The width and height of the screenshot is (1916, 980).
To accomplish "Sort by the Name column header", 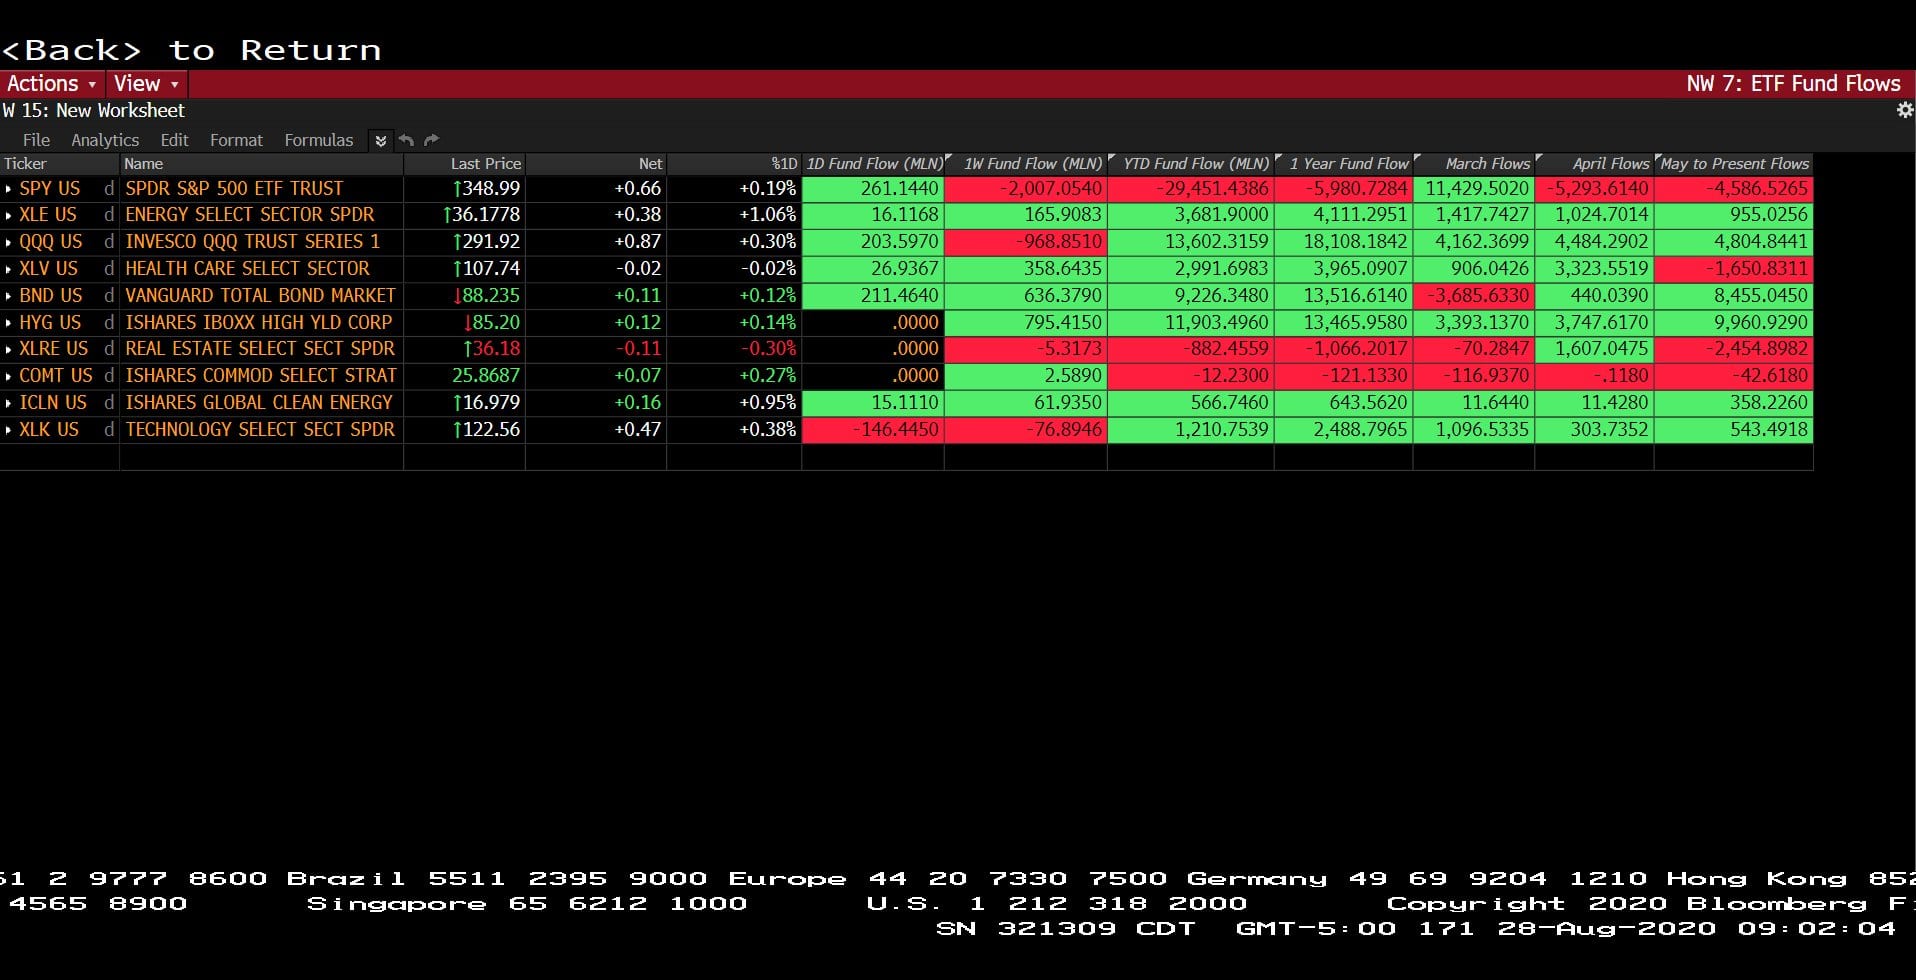I will [x=262, y=164].
